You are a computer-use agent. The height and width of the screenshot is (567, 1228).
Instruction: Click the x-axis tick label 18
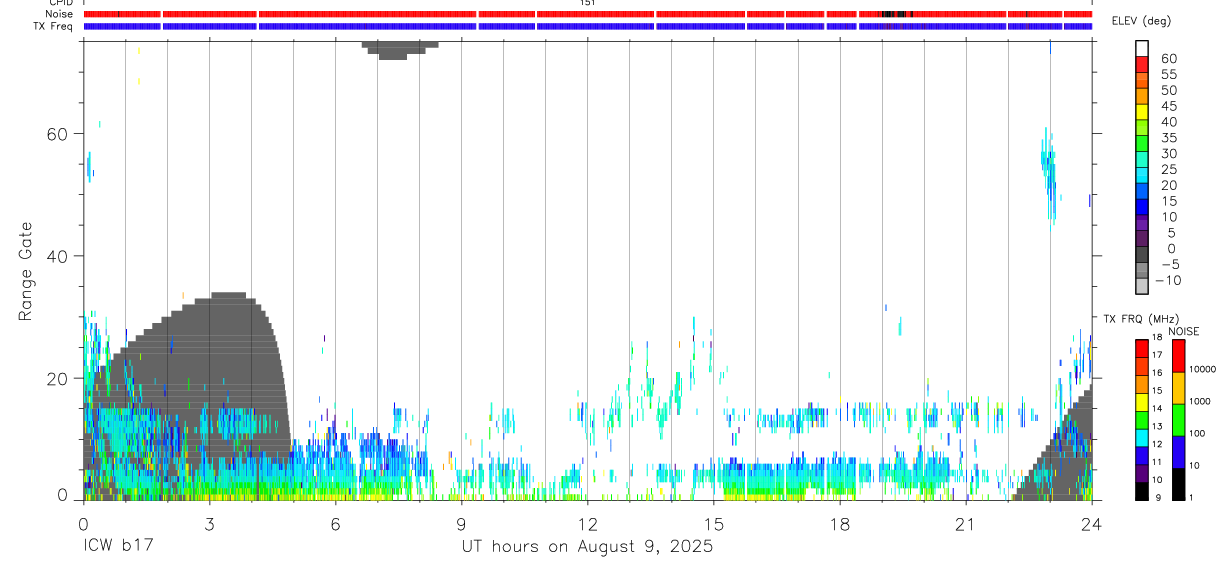(x=839, y=524)
